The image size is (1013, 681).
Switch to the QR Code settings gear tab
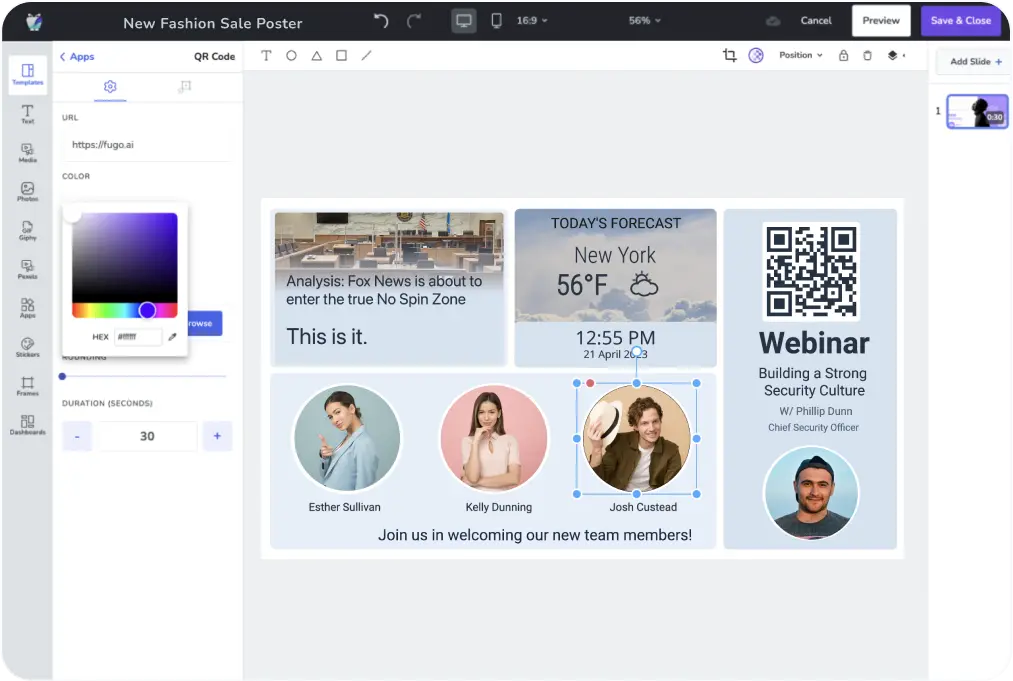(x=110, y=88)
